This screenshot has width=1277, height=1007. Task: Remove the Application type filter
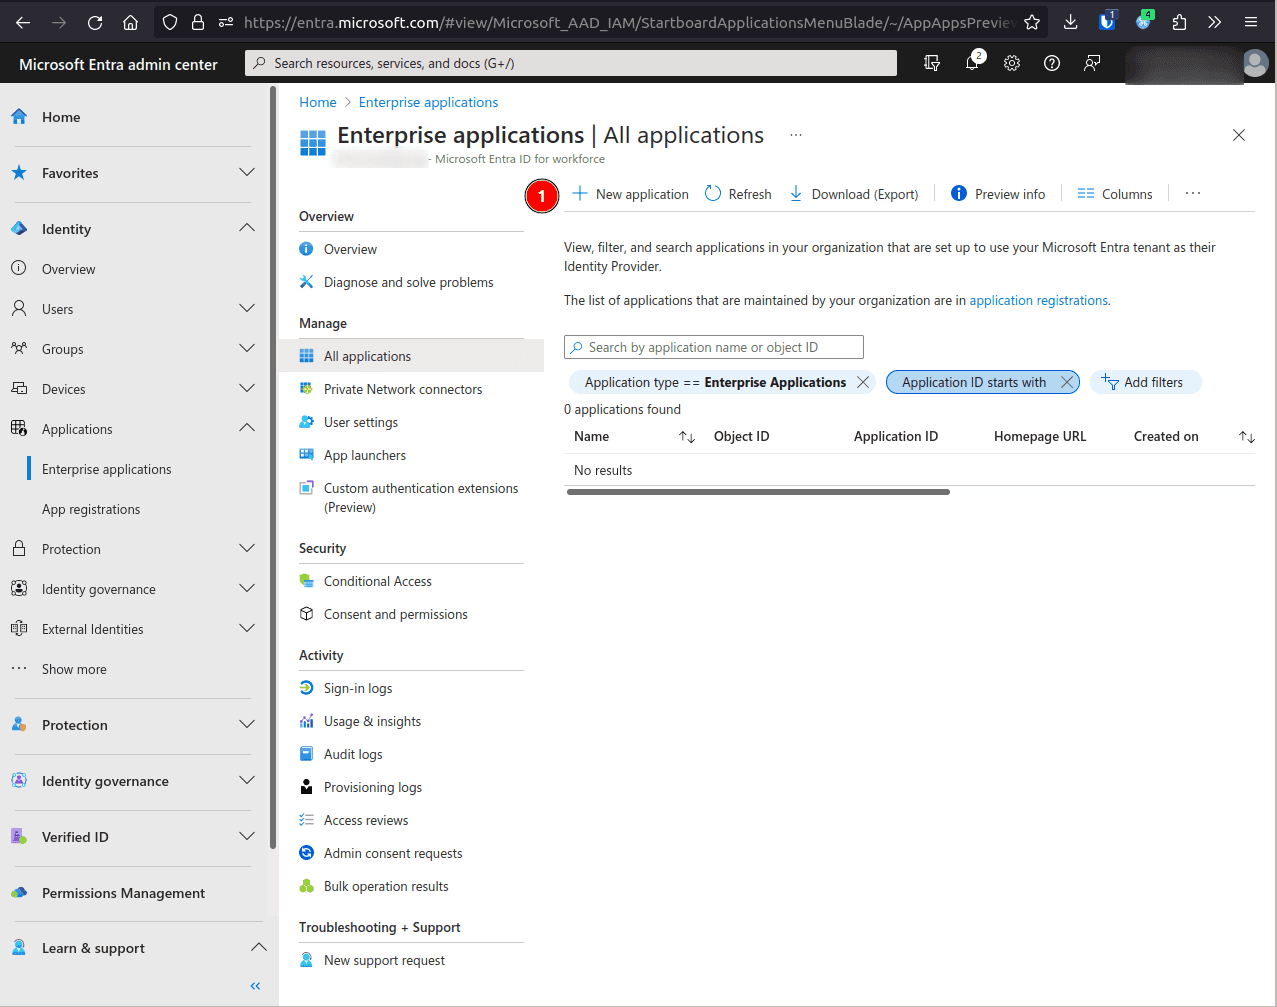863,382
